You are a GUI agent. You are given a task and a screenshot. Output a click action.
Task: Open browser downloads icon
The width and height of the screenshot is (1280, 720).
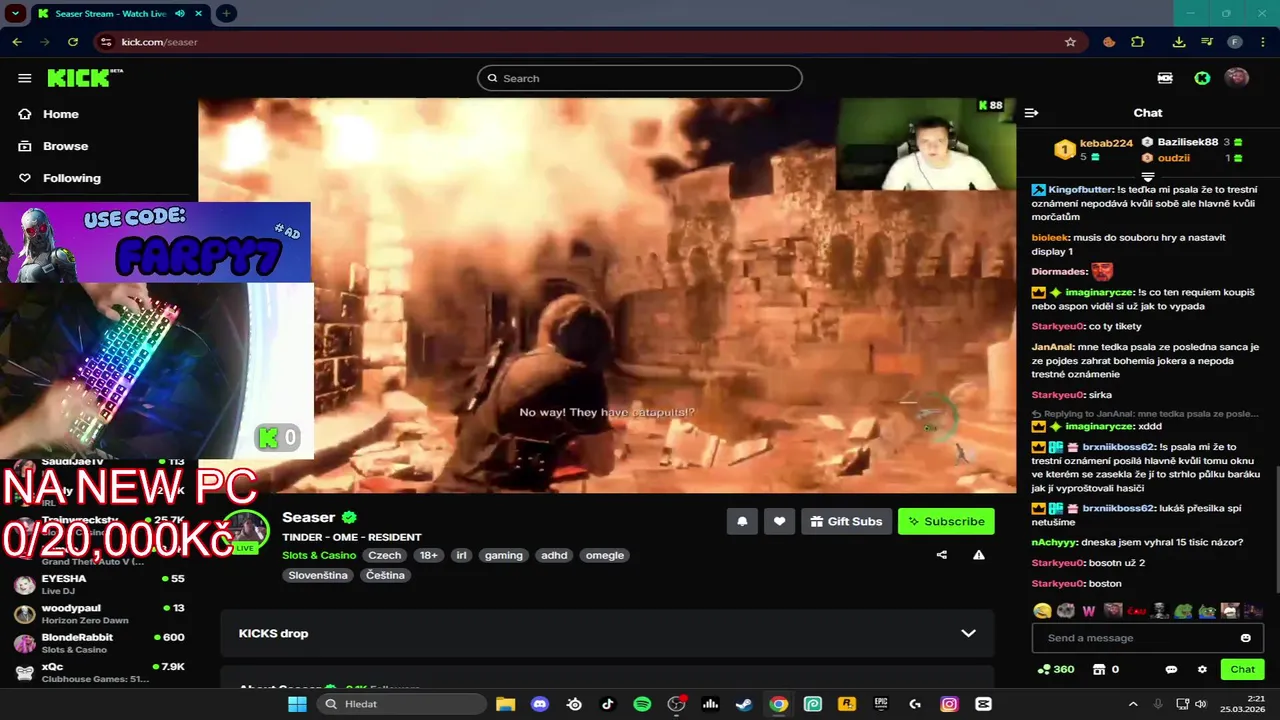point(1179,42)
